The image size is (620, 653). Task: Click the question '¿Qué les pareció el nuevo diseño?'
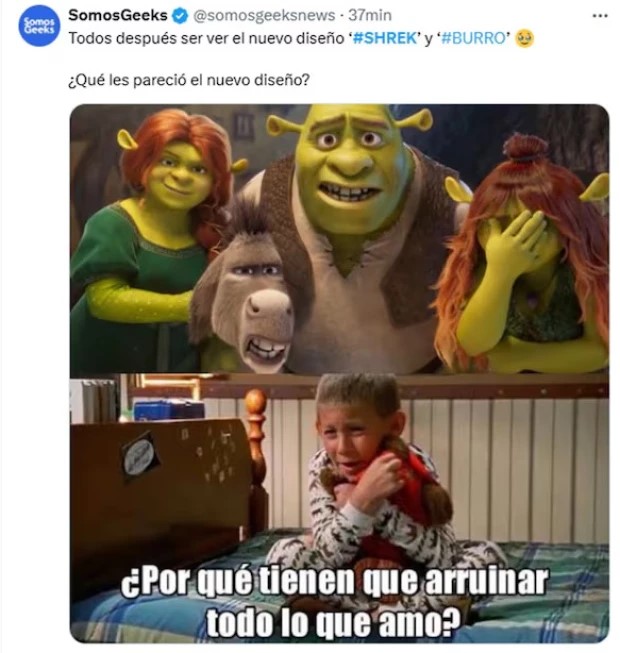(x=189, y=80)
